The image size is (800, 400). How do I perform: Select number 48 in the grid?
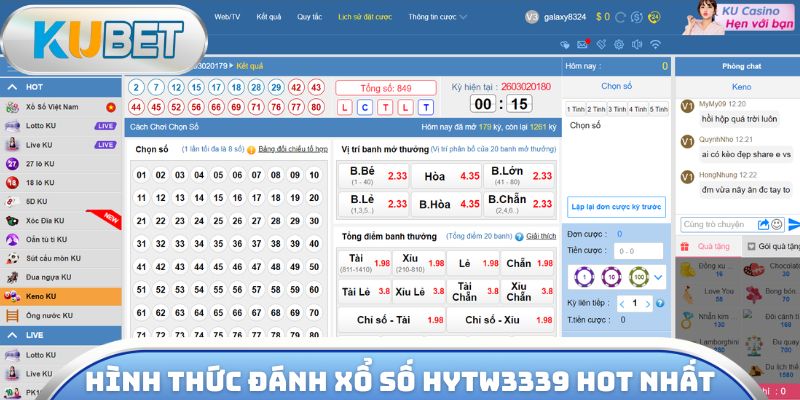click(276, 267)
